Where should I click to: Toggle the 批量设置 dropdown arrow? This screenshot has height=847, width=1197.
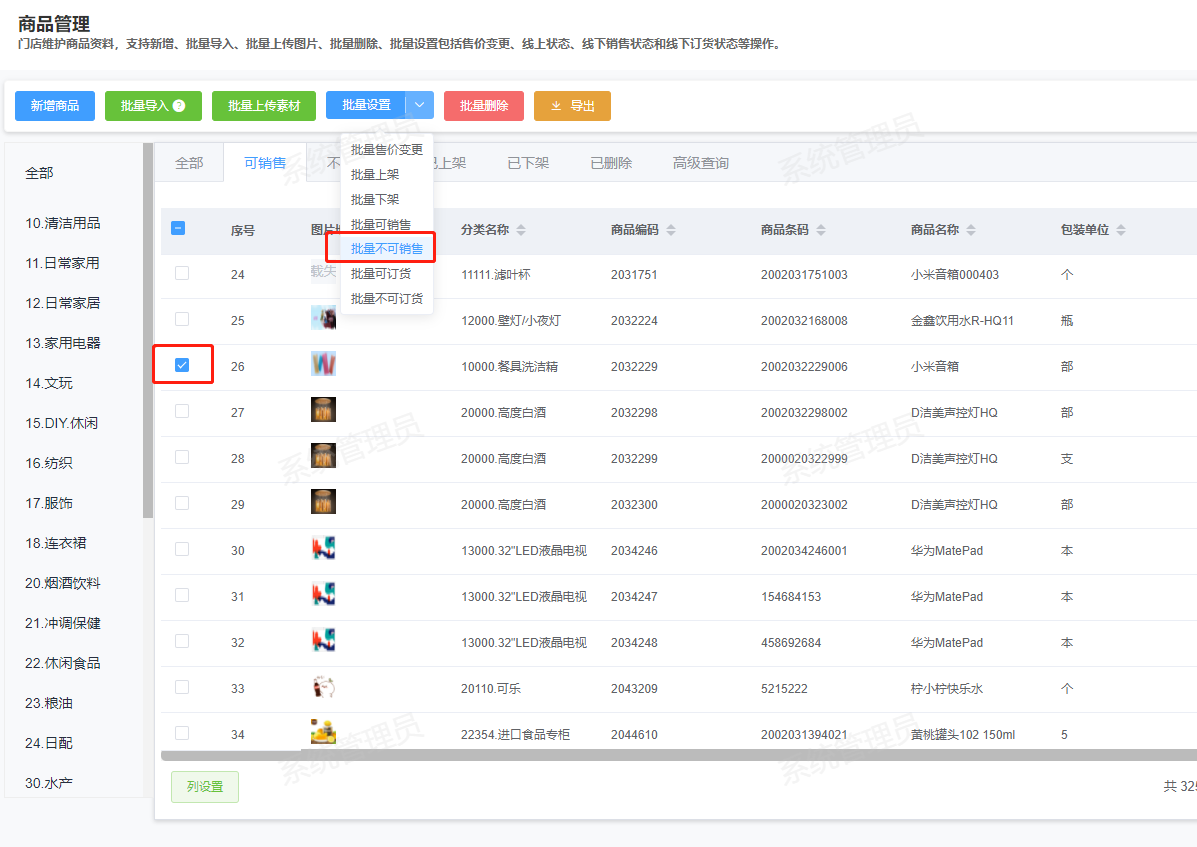pos(420,105)
